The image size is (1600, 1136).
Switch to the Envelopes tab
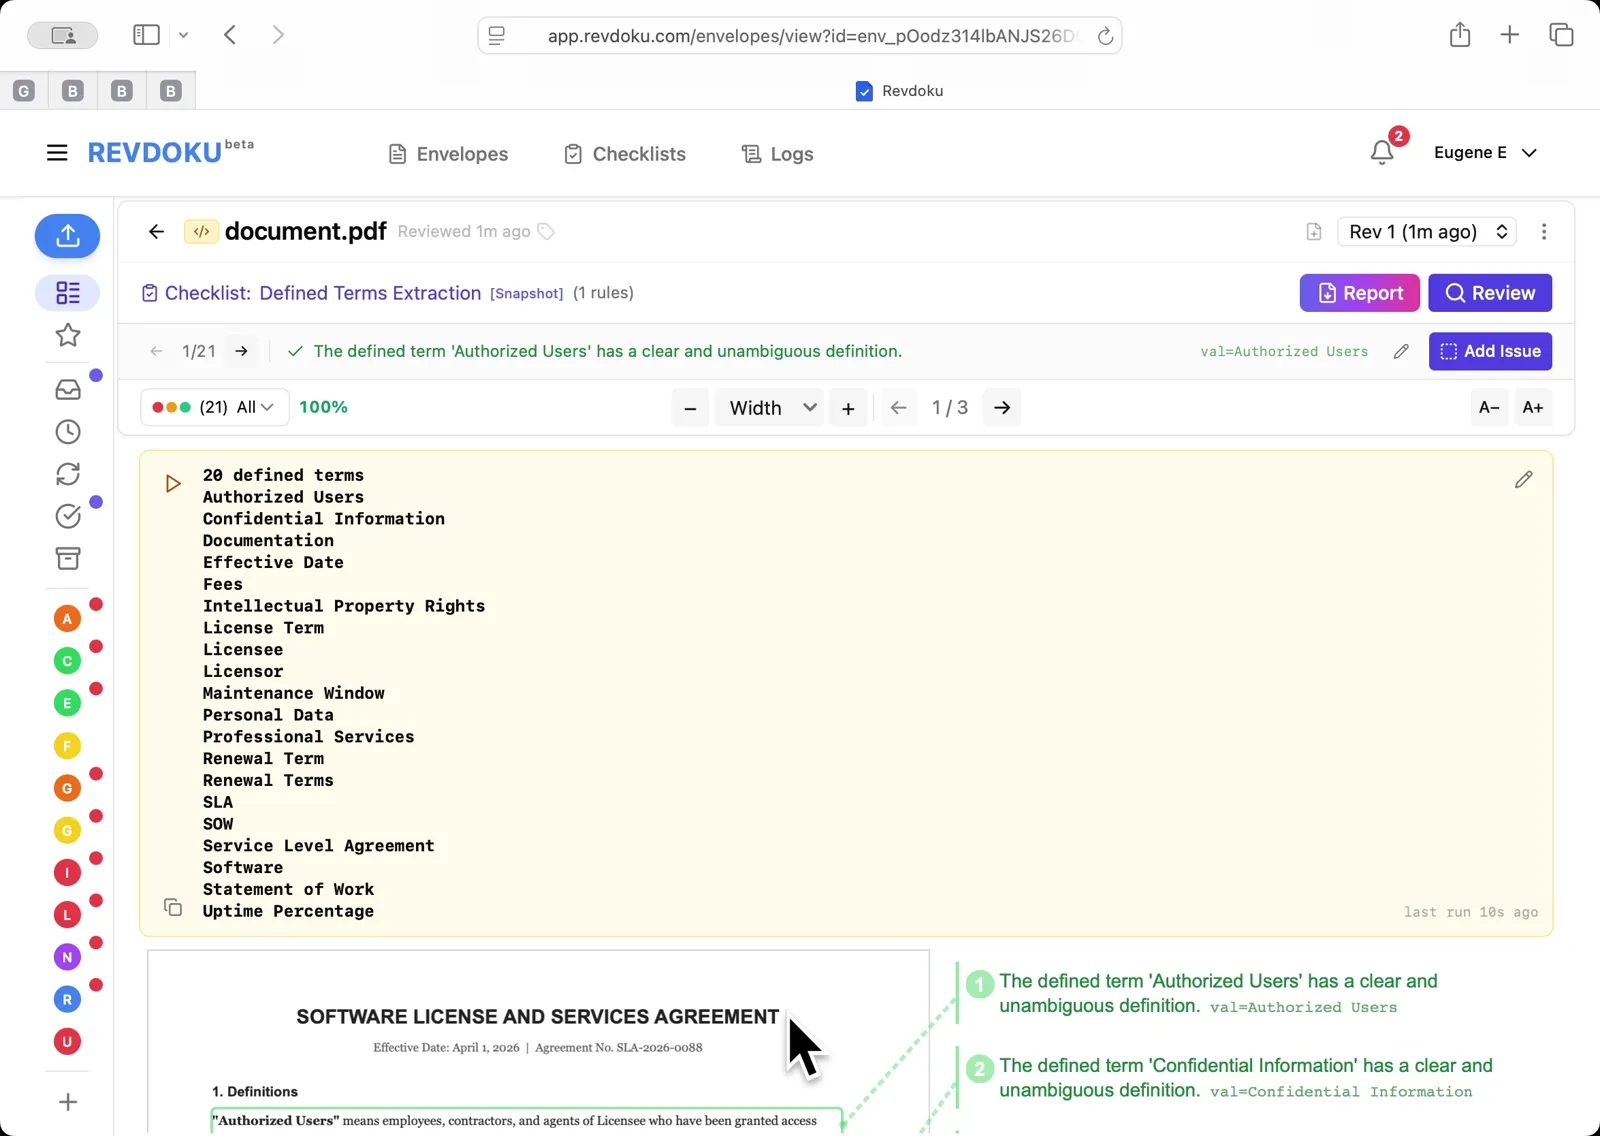pyautogui.click(x=447, y=153)
